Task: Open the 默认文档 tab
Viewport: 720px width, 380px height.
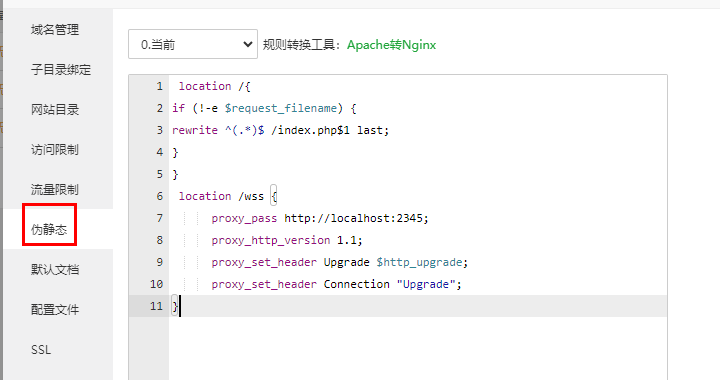Action: [55, 269]
